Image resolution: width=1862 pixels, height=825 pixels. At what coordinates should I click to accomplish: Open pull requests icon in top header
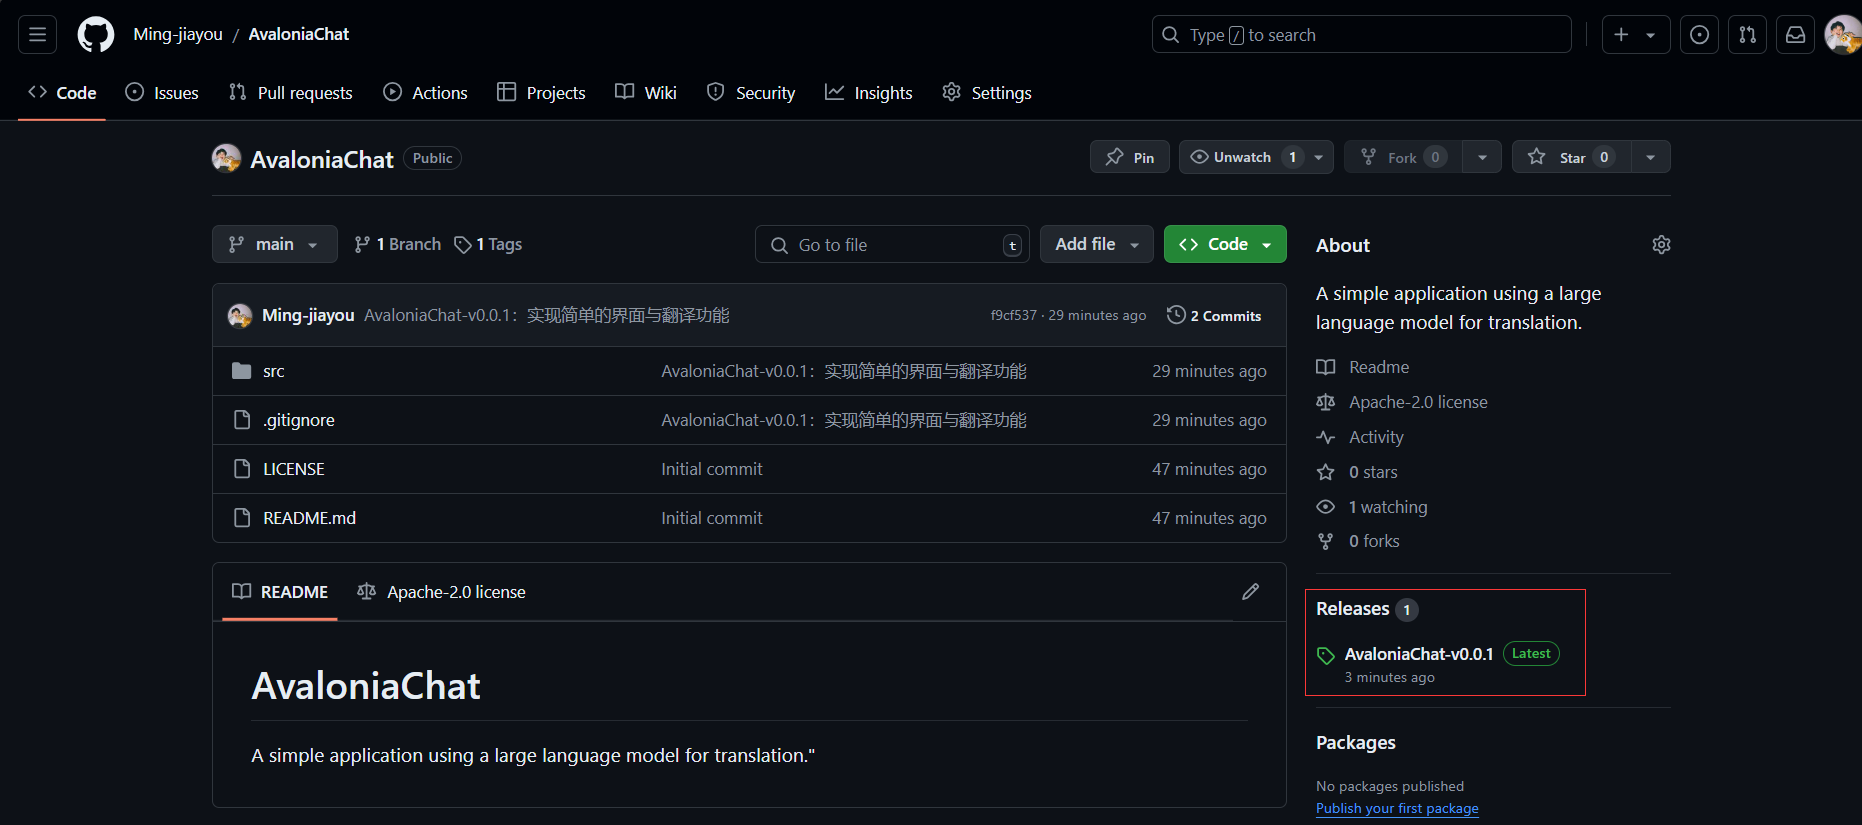coord(1747,35)
